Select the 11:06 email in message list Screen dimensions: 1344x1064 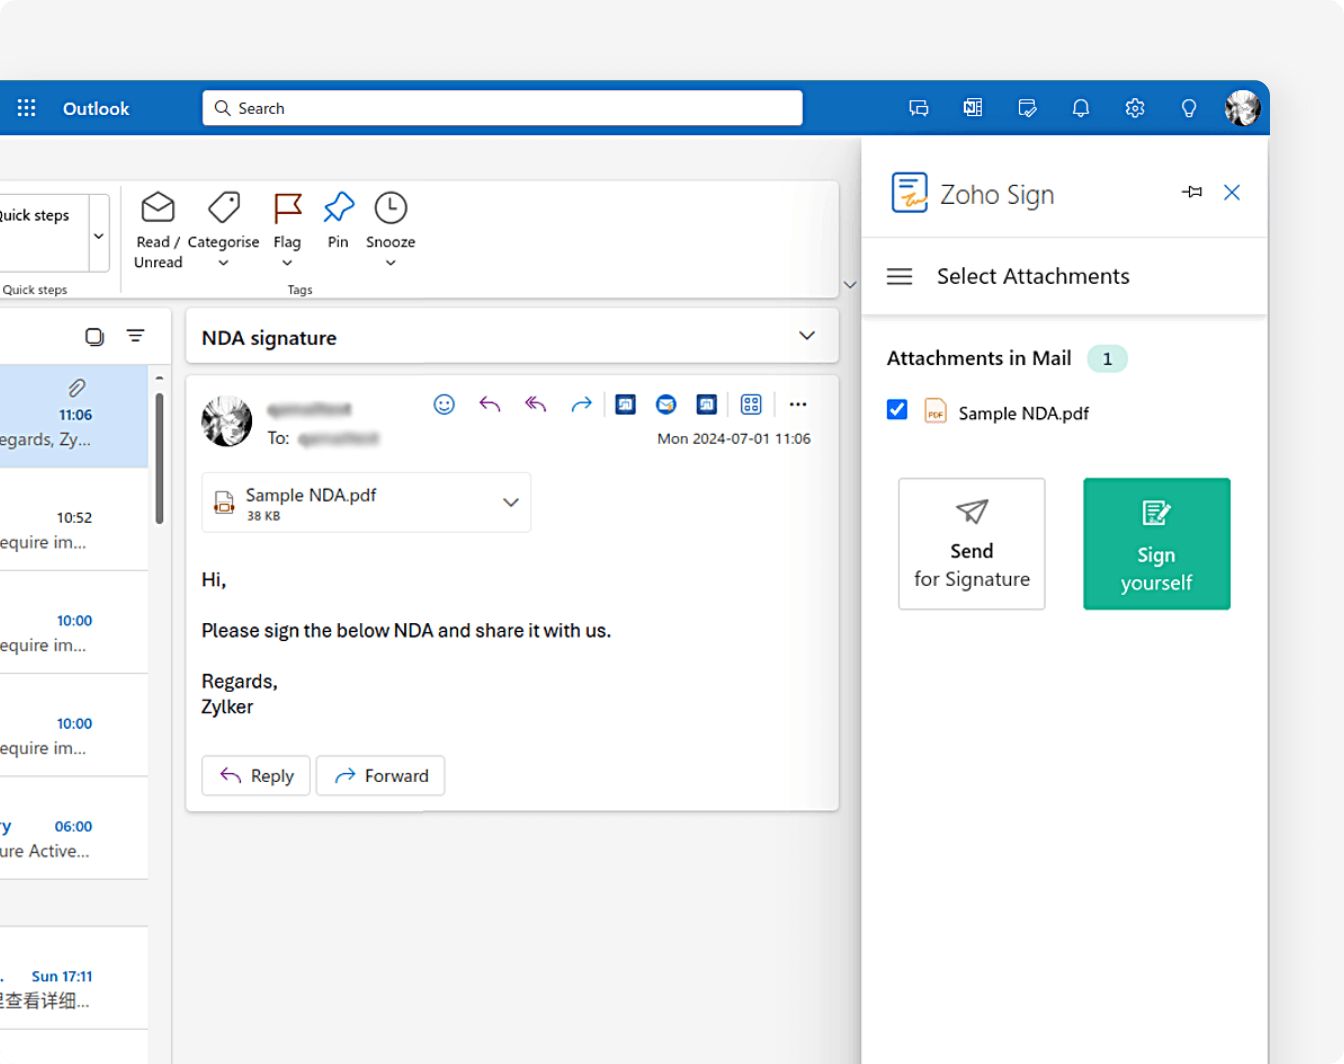tap(74, 417)
